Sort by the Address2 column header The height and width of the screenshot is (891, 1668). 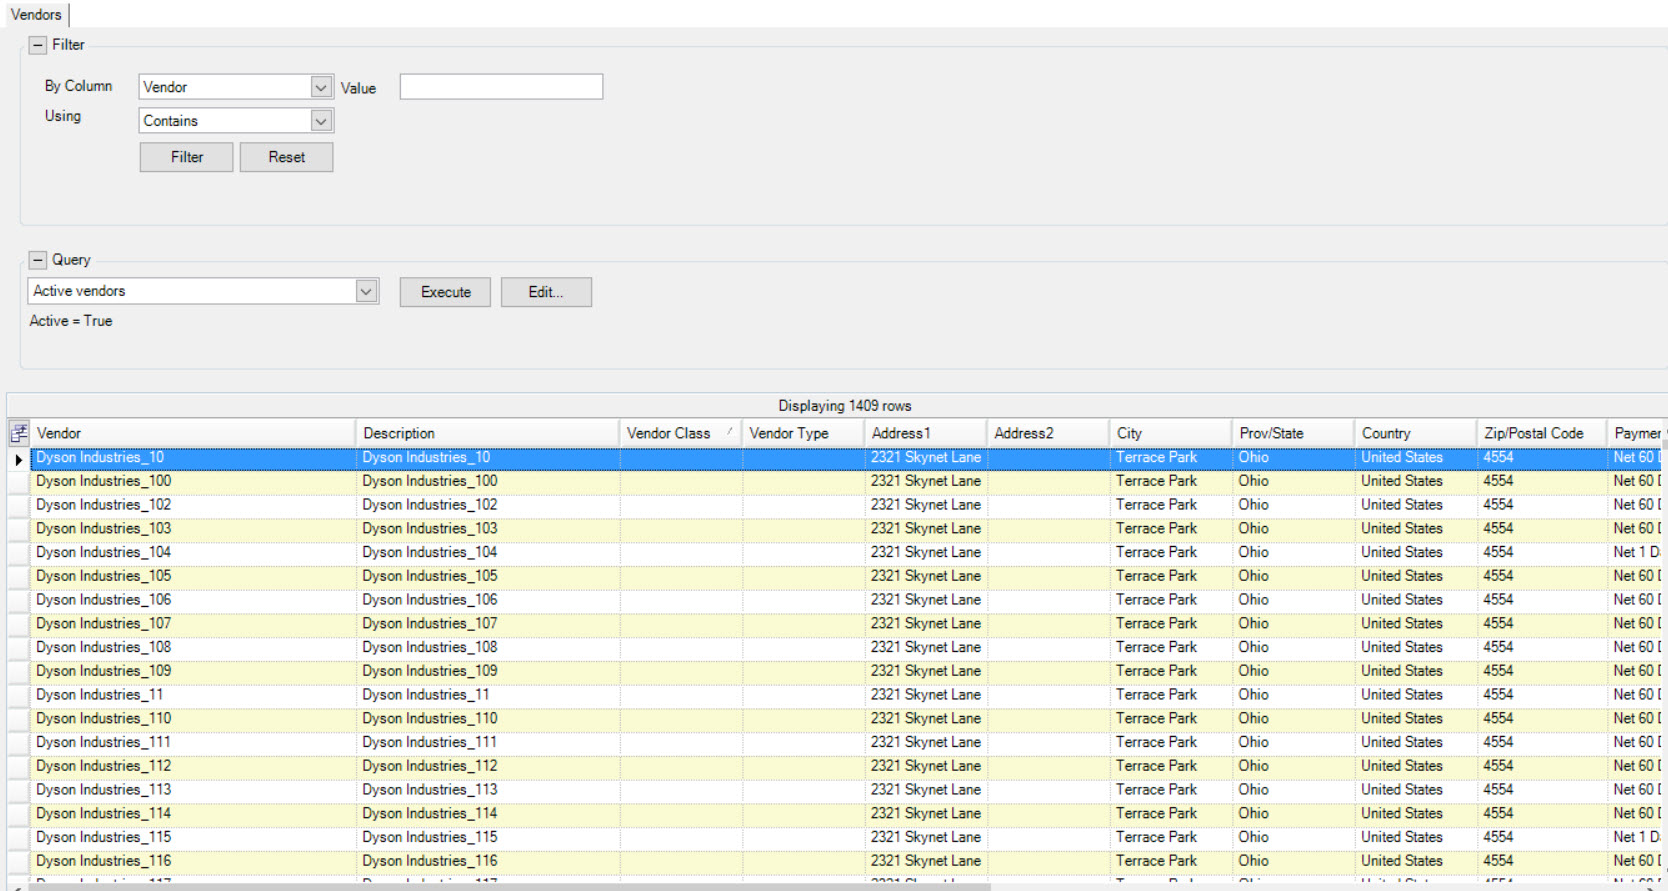point(1048,433)
